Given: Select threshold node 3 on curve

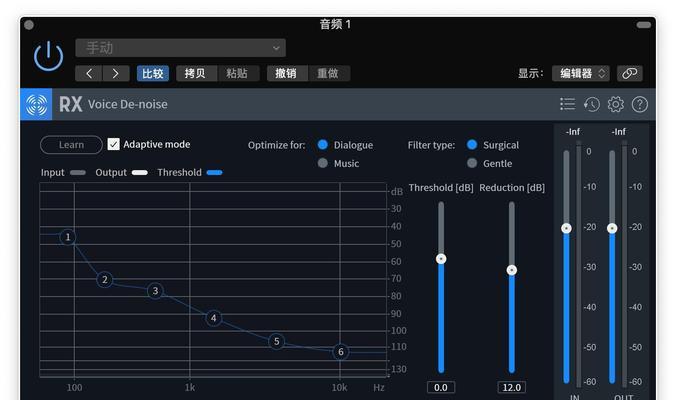Looking at the screenshot, I should 155,291.
